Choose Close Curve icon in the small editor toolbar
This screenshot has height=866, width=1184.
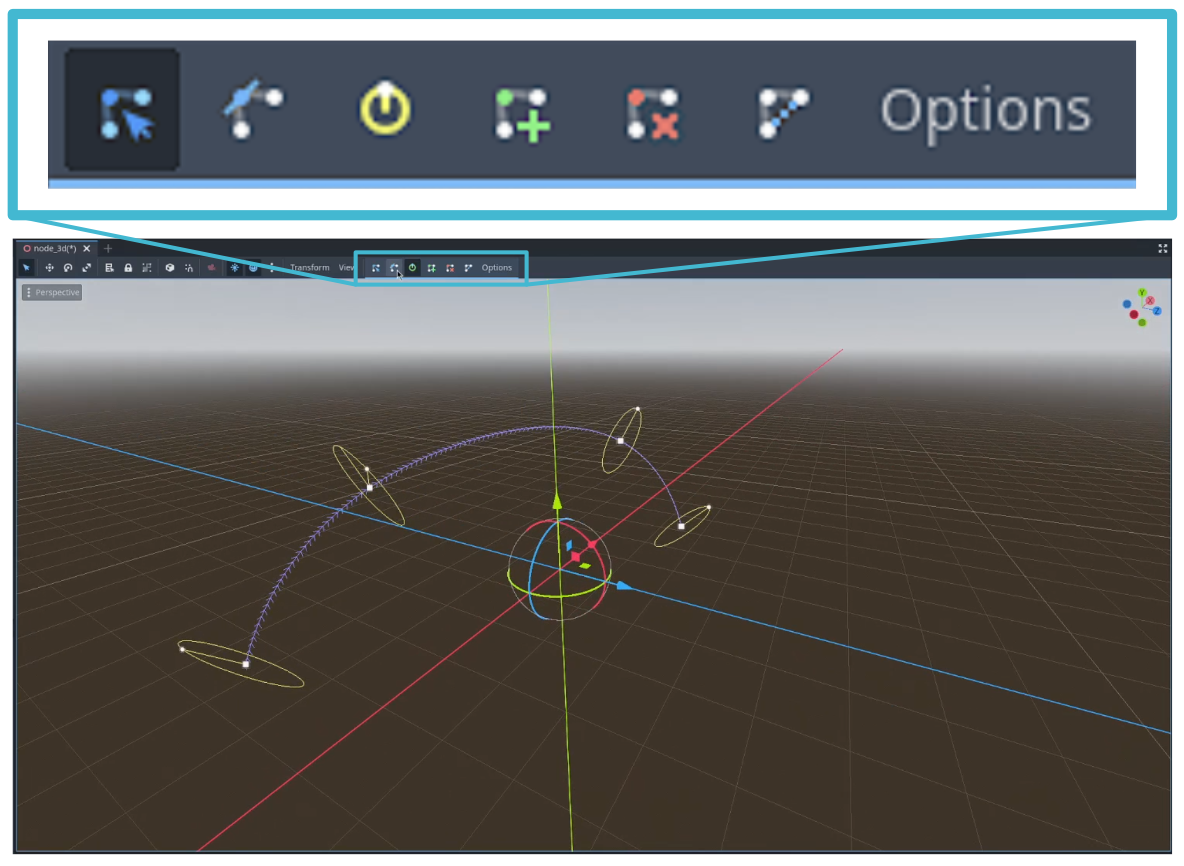pyautogui.click(x=468, y=267)
